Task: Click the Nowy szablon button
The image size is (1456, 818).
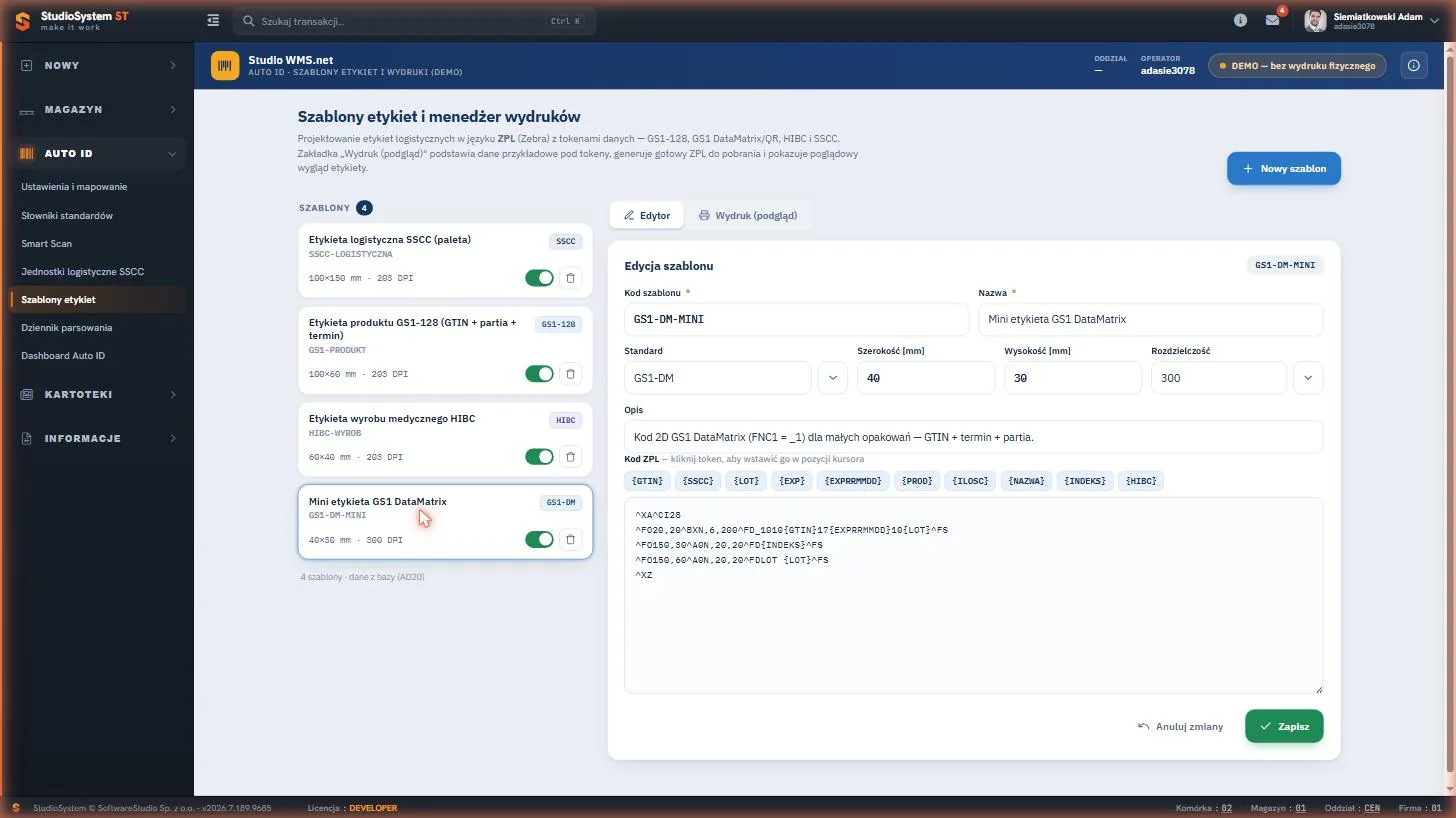Action: [1284, 169]
